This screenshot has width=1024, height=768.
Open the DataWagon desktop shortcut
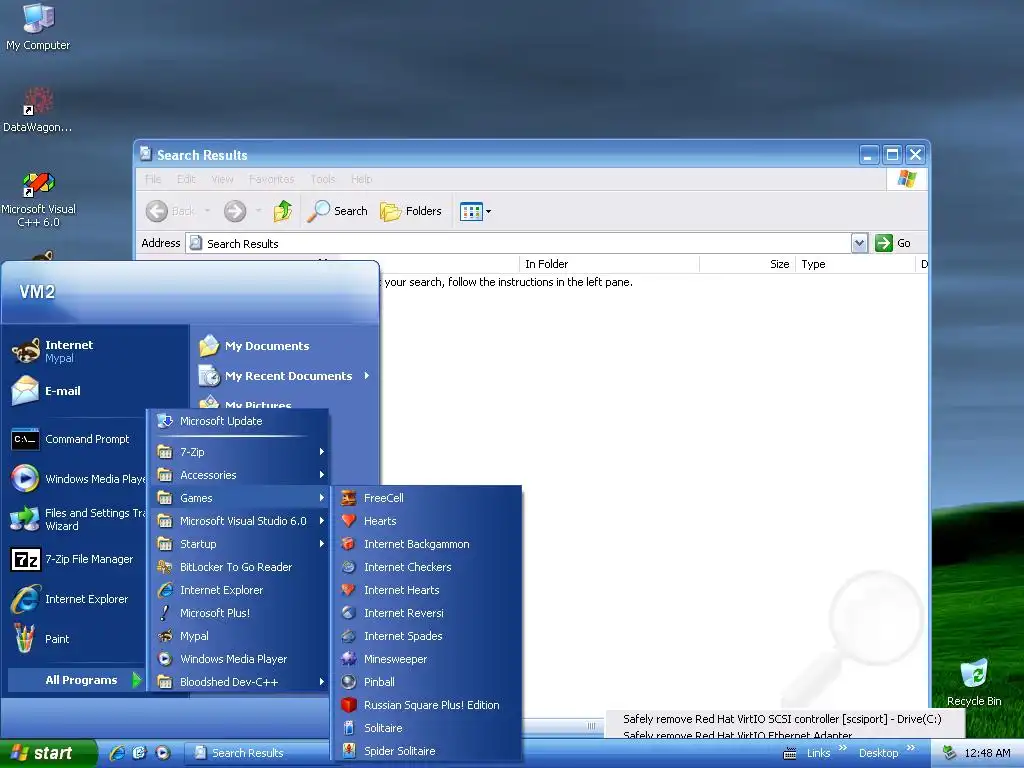click(38, 110)
